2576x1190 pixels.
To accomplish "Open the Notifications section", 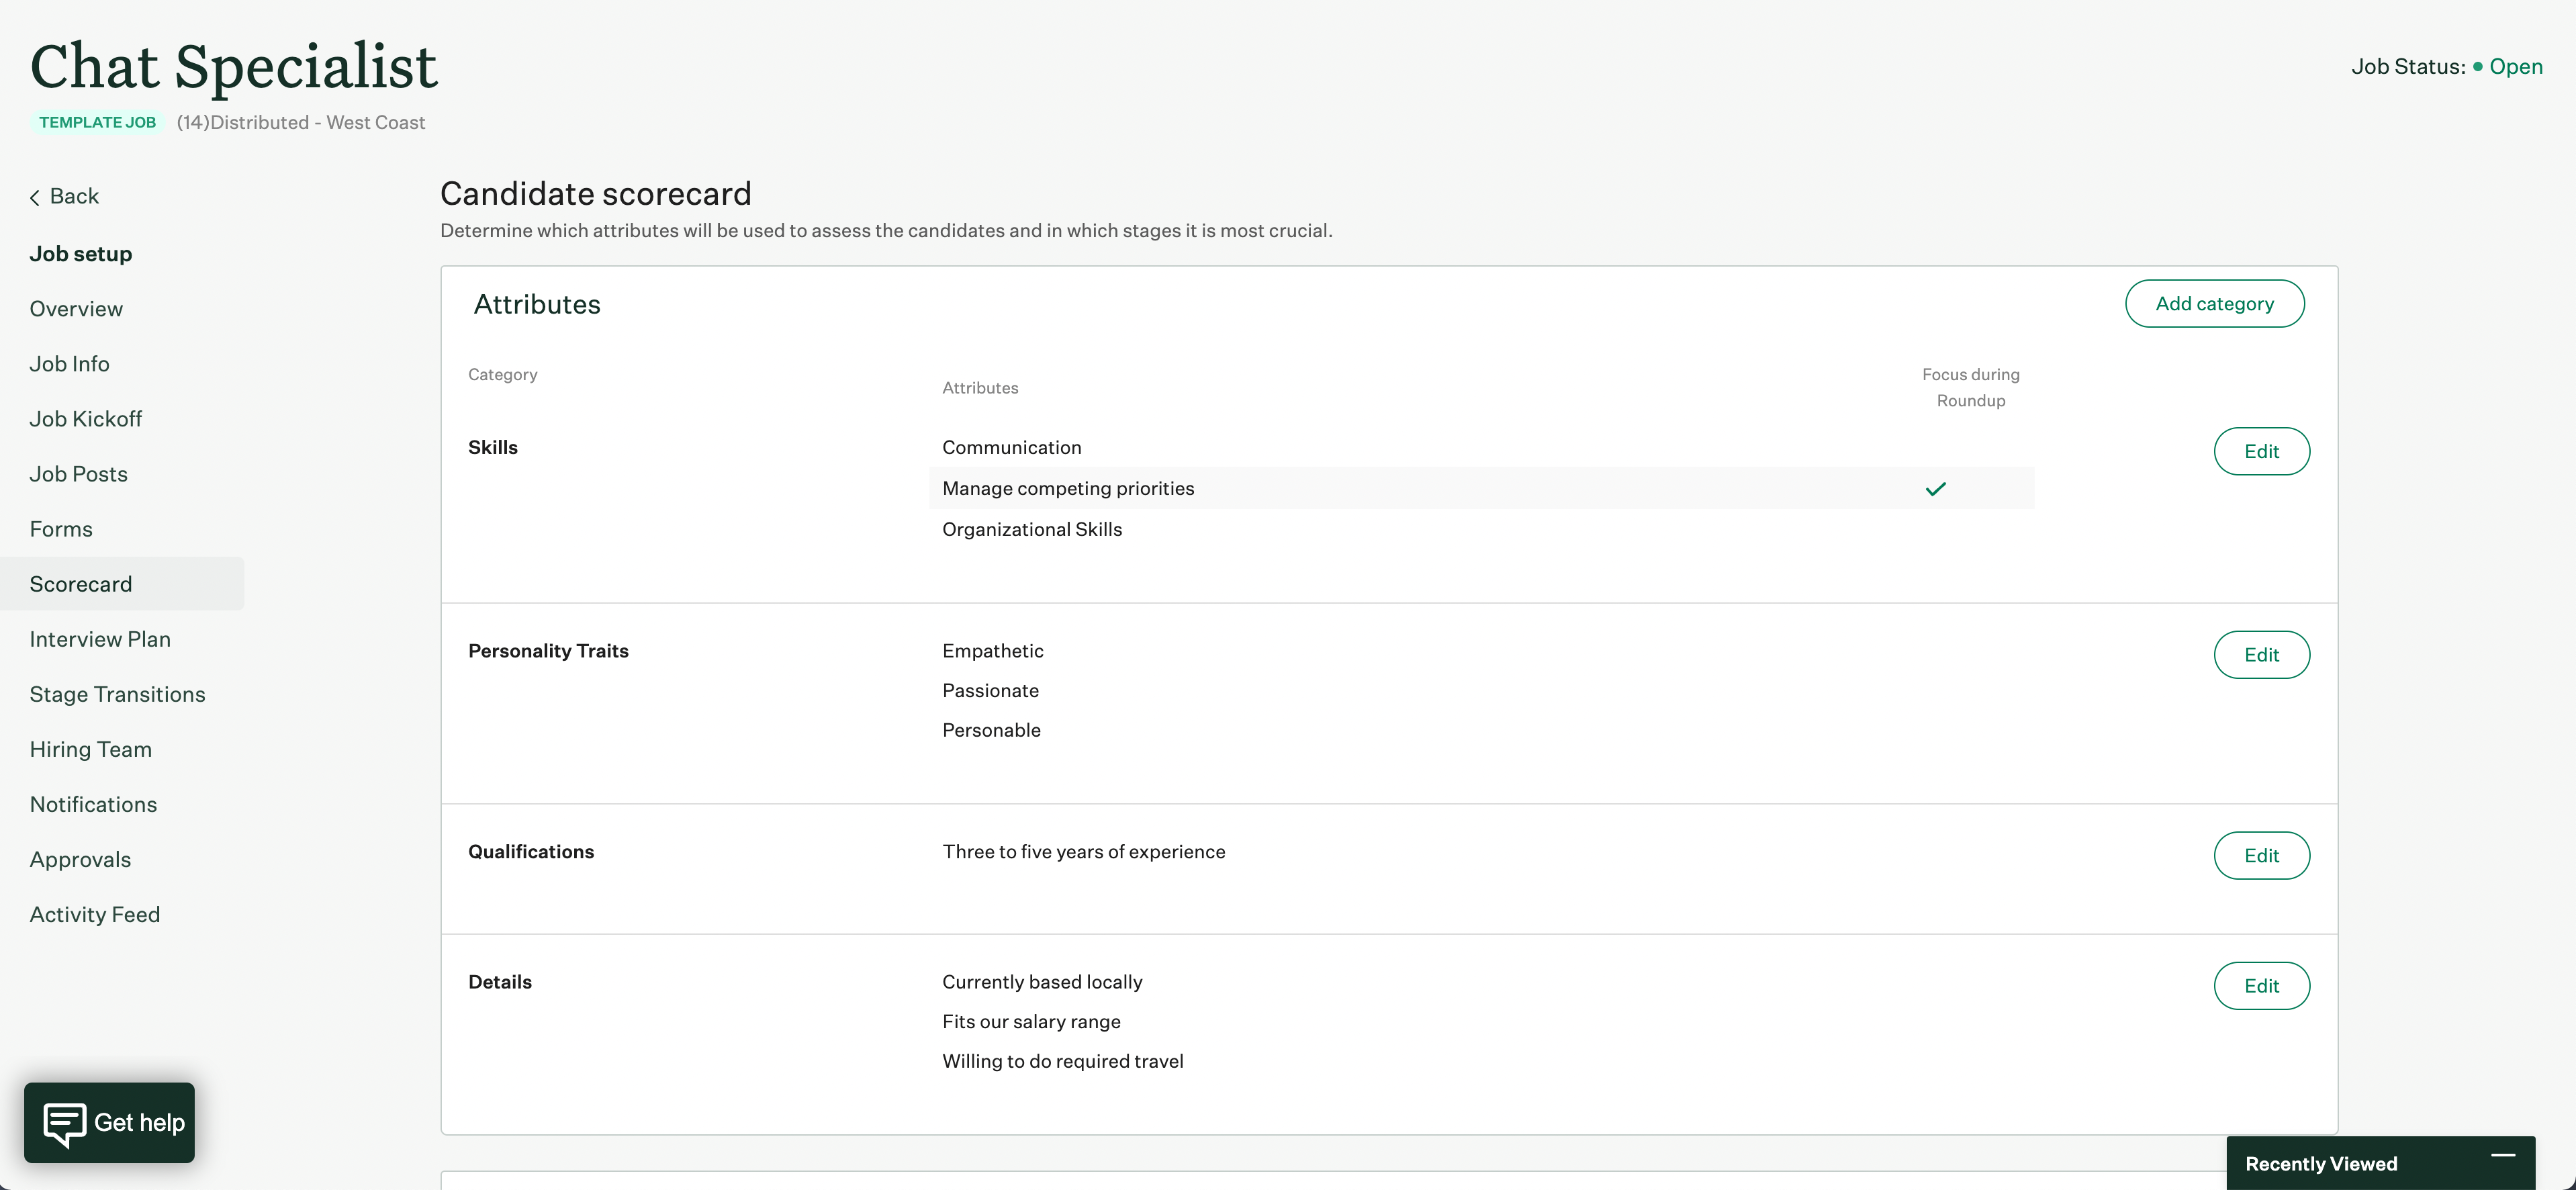I will (x=93, y=804).
